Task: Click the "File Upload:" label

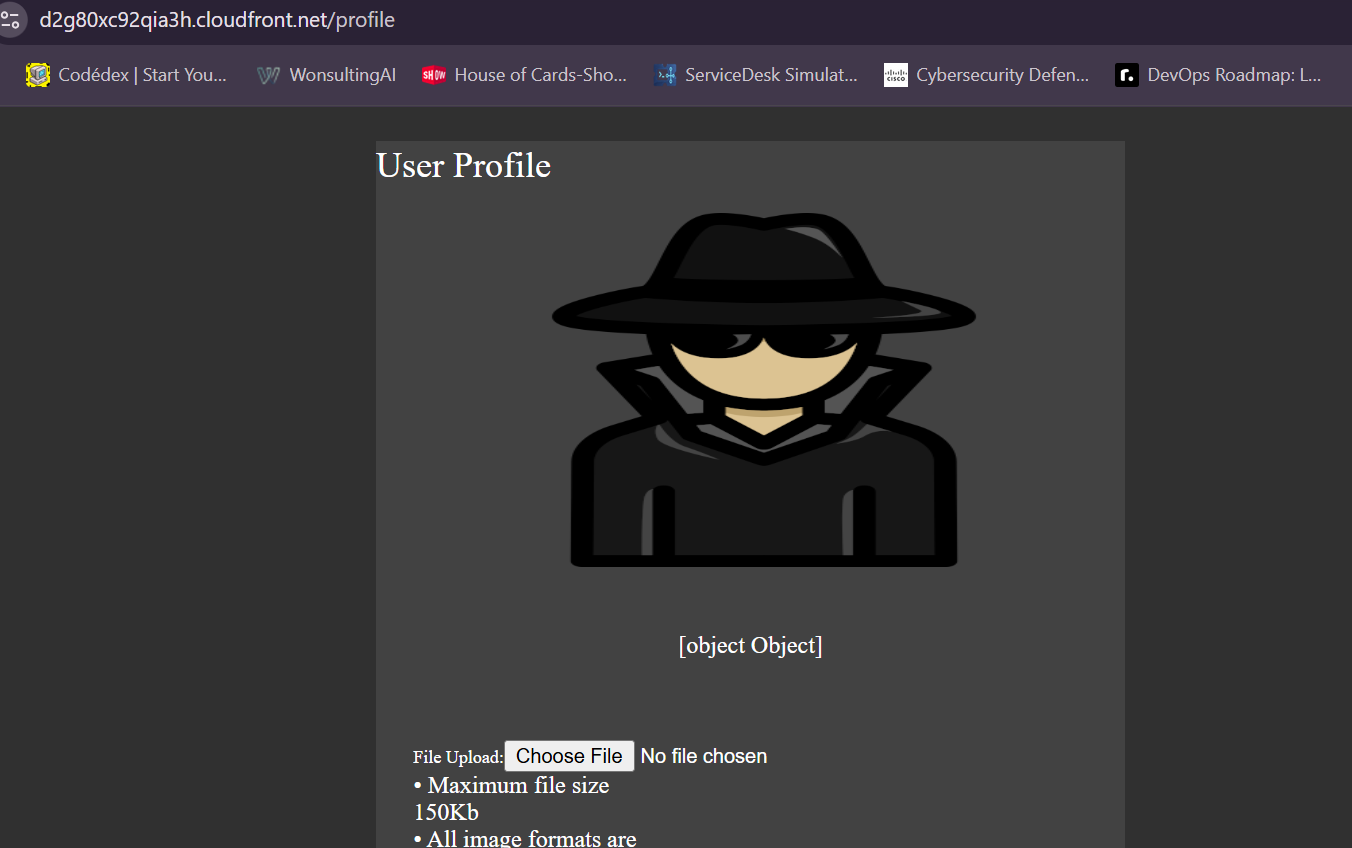Action: click(458, 757)
